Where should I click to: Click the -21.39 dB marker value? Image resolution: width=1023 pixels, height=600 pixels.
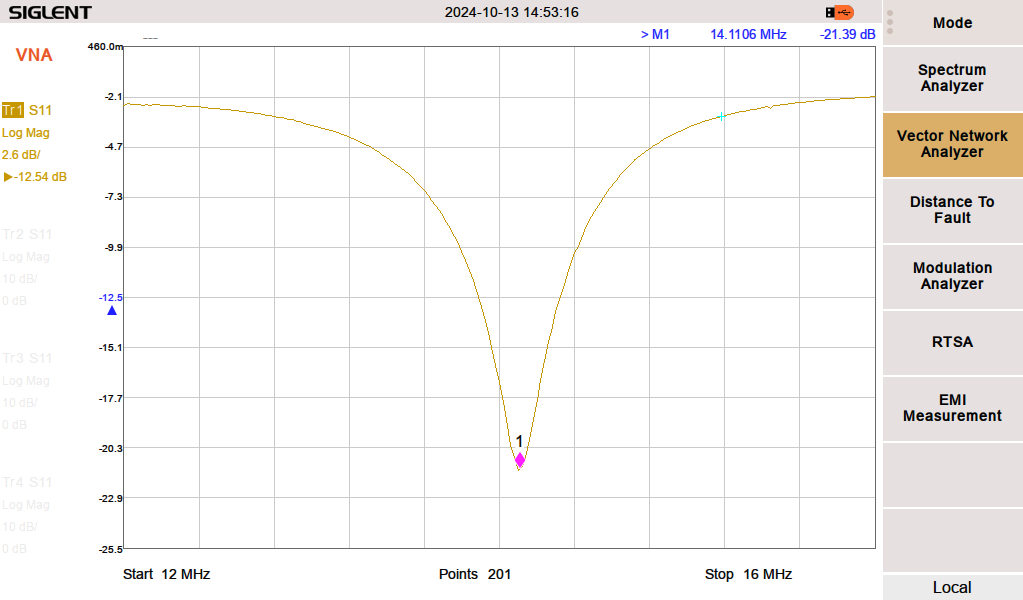click(847, 35)
